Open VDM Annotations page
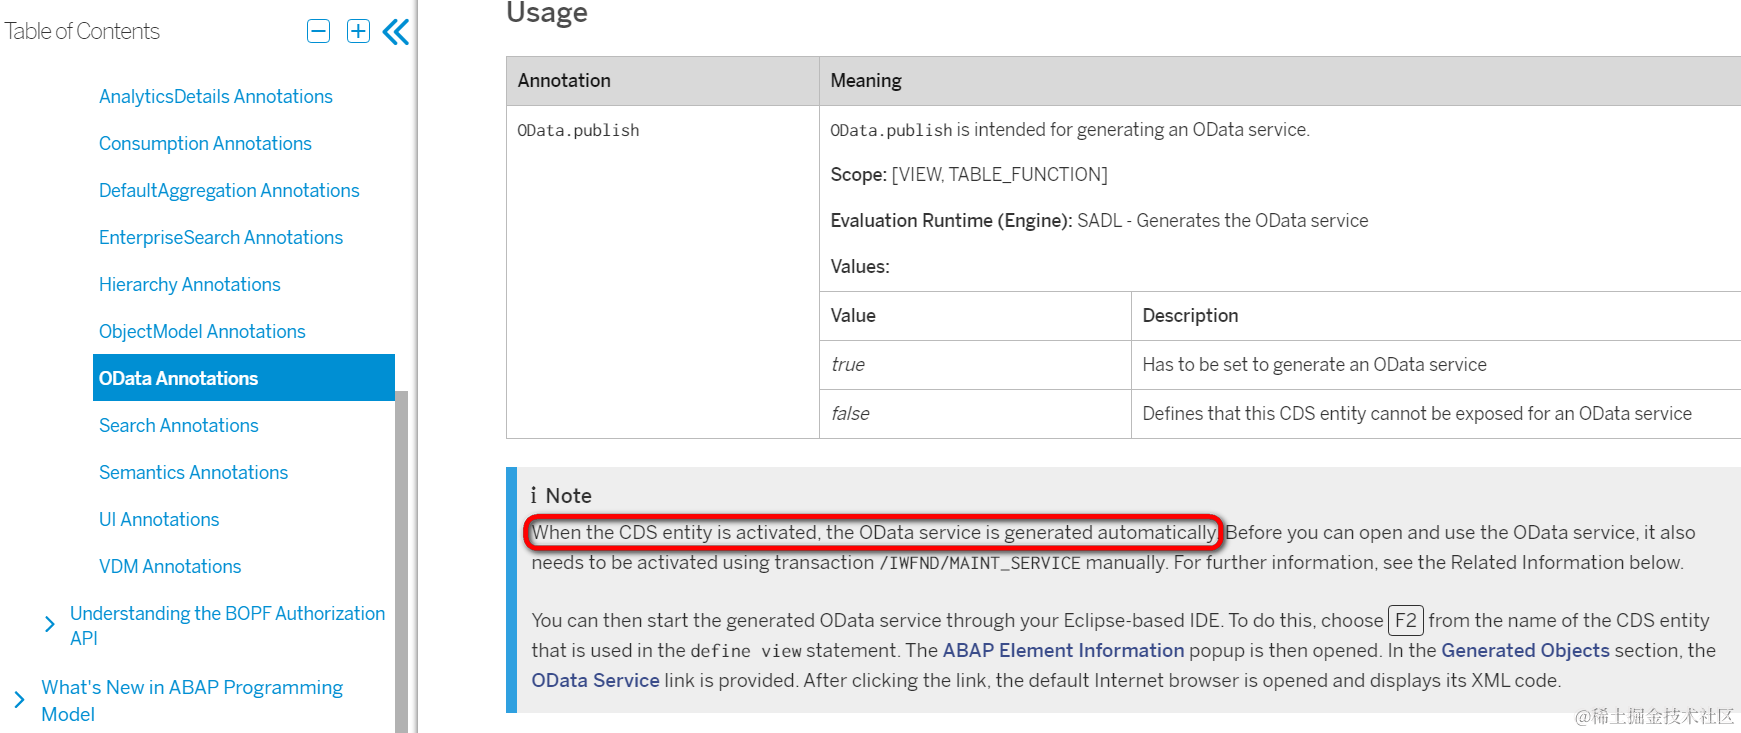Viewport: 1741px width, 733px height. 170,566
